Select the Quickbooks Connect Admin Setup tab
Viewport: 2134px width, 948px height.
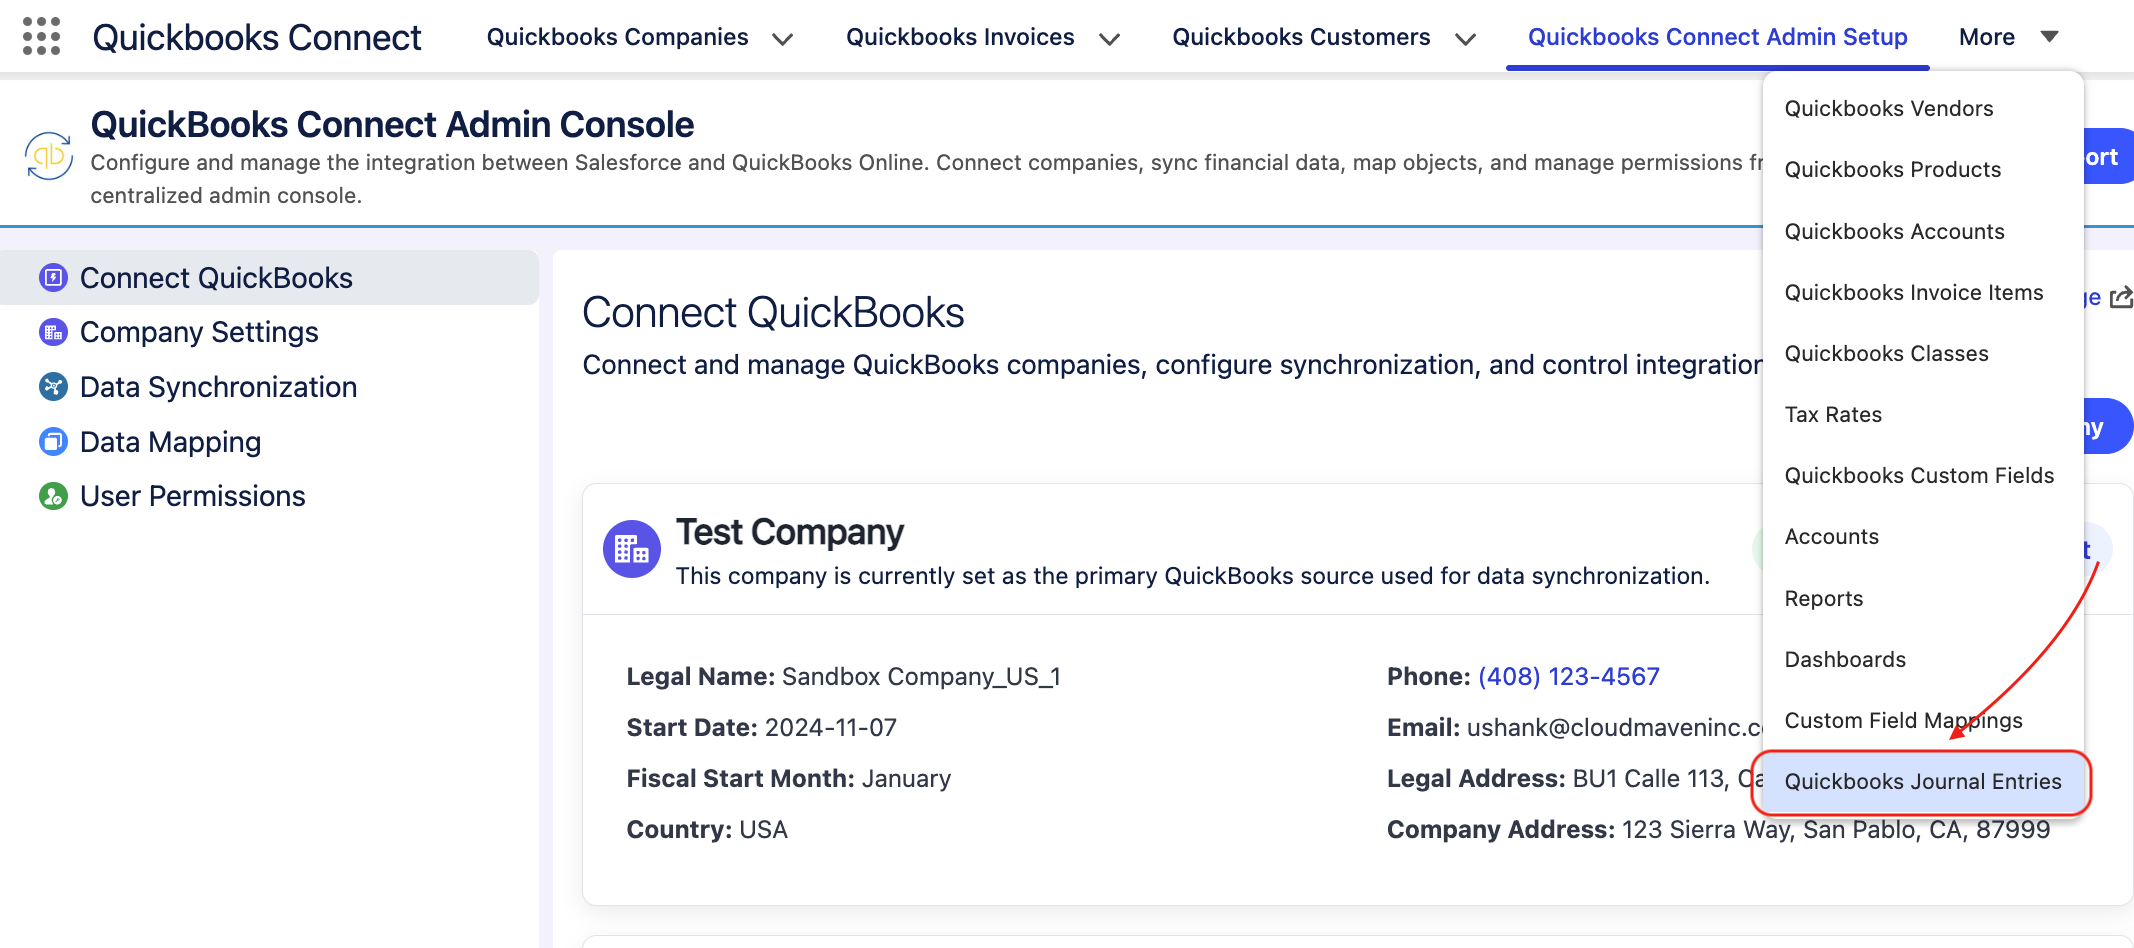pos(1717,37)
